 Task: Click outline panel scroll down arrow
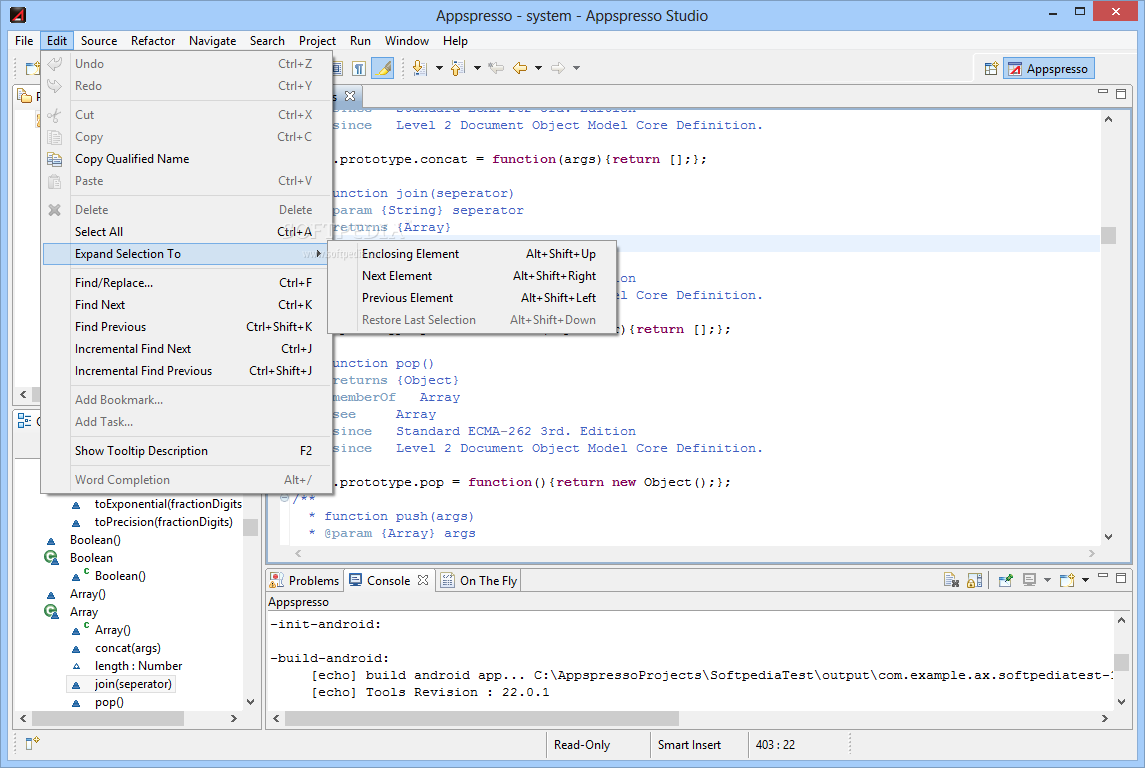(x=250, y=702)
